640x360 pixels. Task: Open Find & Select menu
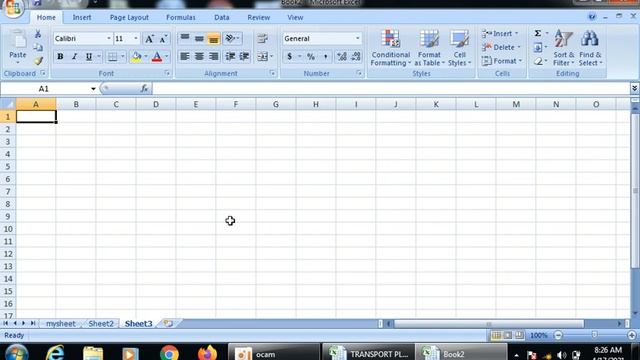(x=590, y=48)
